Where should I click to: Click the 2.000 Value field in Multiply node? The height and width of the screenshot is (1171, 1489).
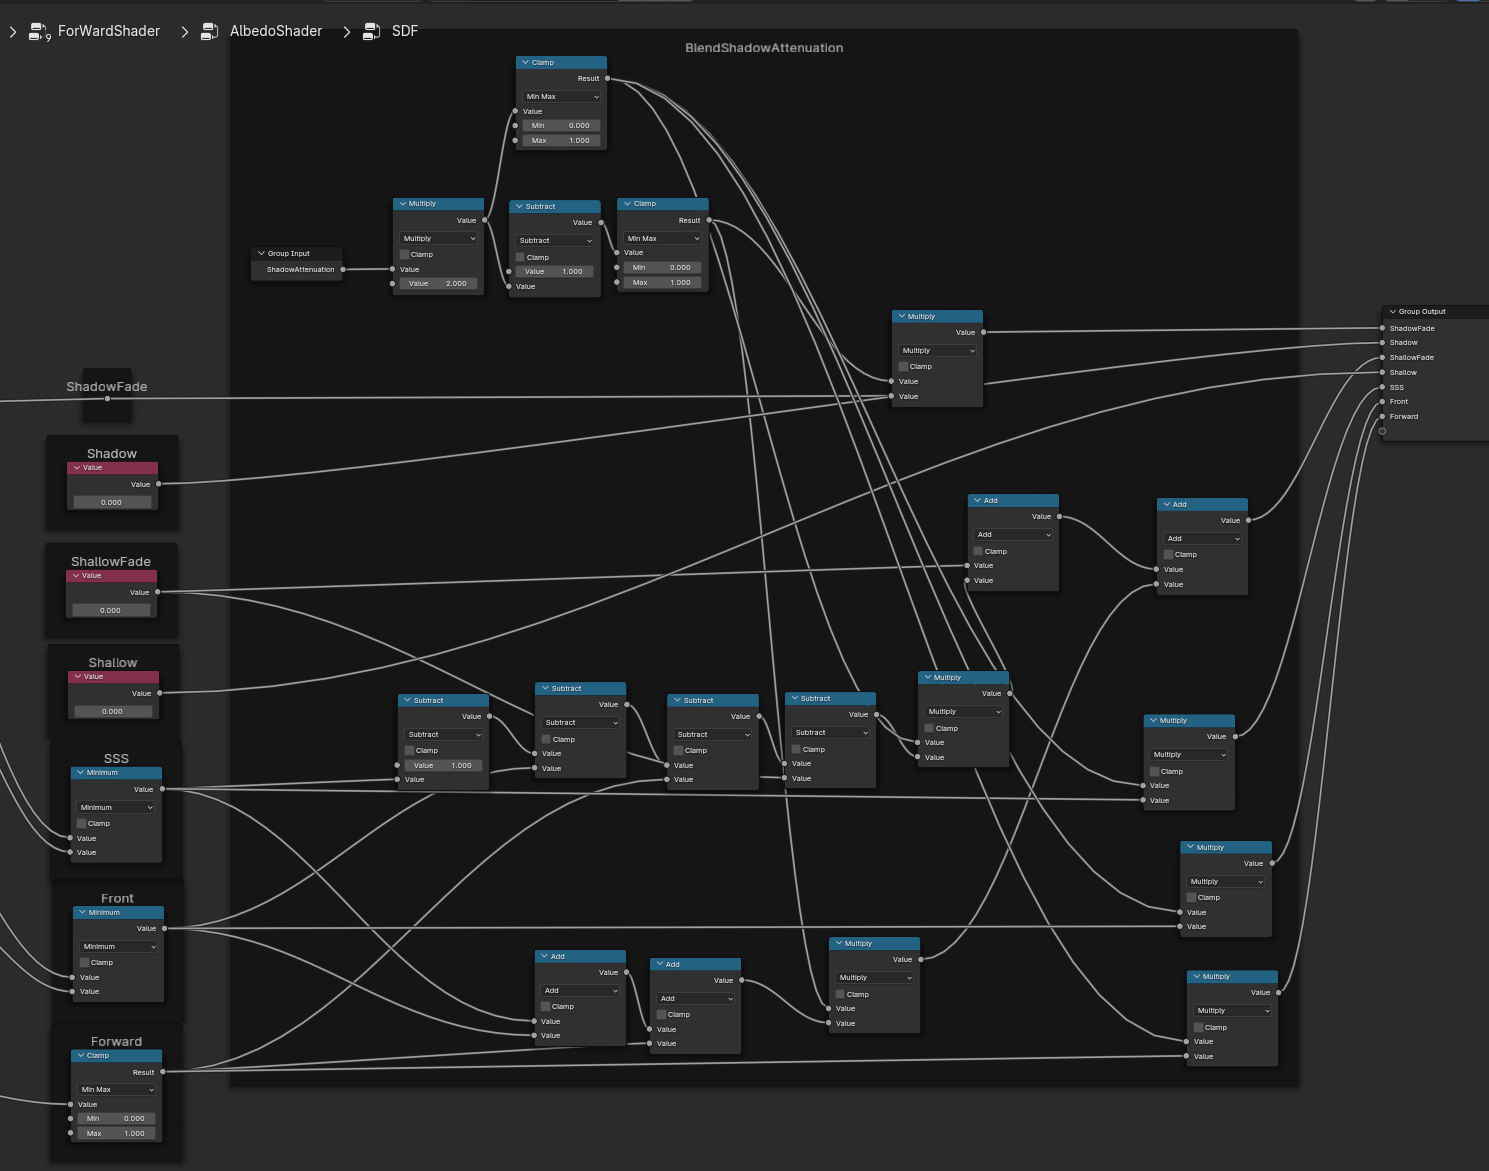pyautogui.click(x=438, y=284)
